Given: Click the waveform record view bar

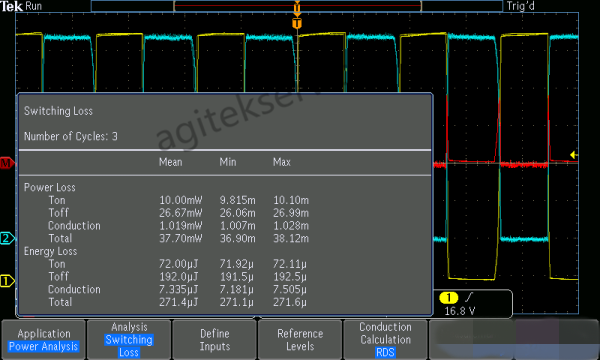Looking at the screenshot, I should [x=297, y=6].
